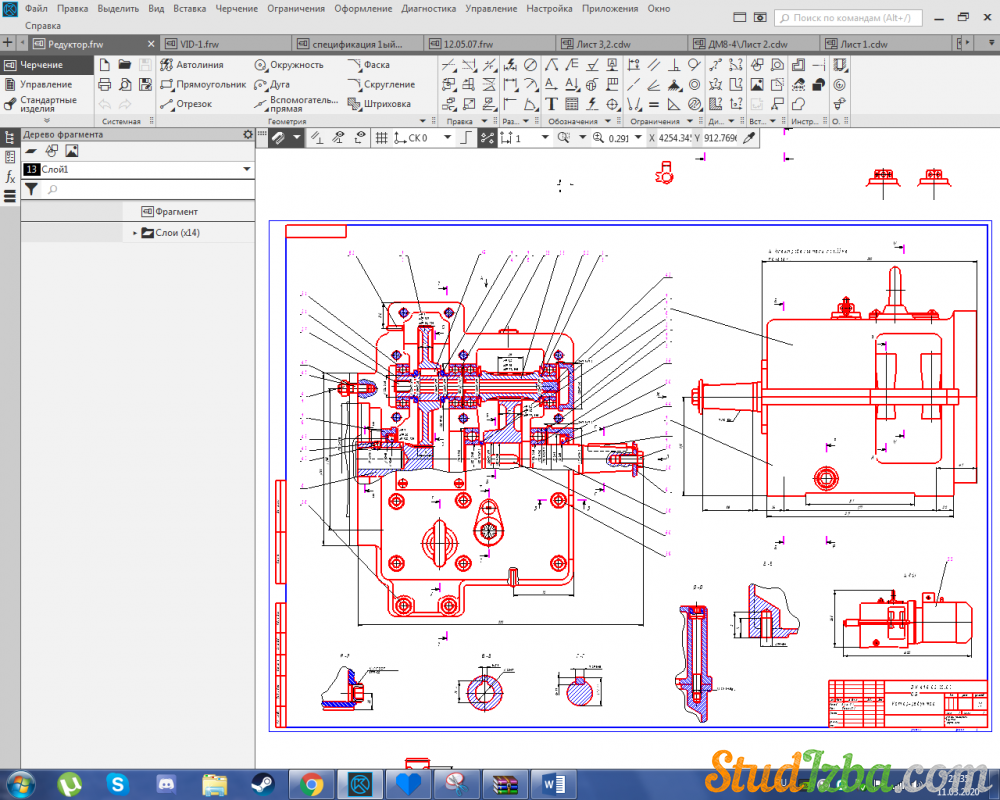Screen dimensions: 1000x800
Task: Select the Управление toolbar set
Action: (46, 85)
